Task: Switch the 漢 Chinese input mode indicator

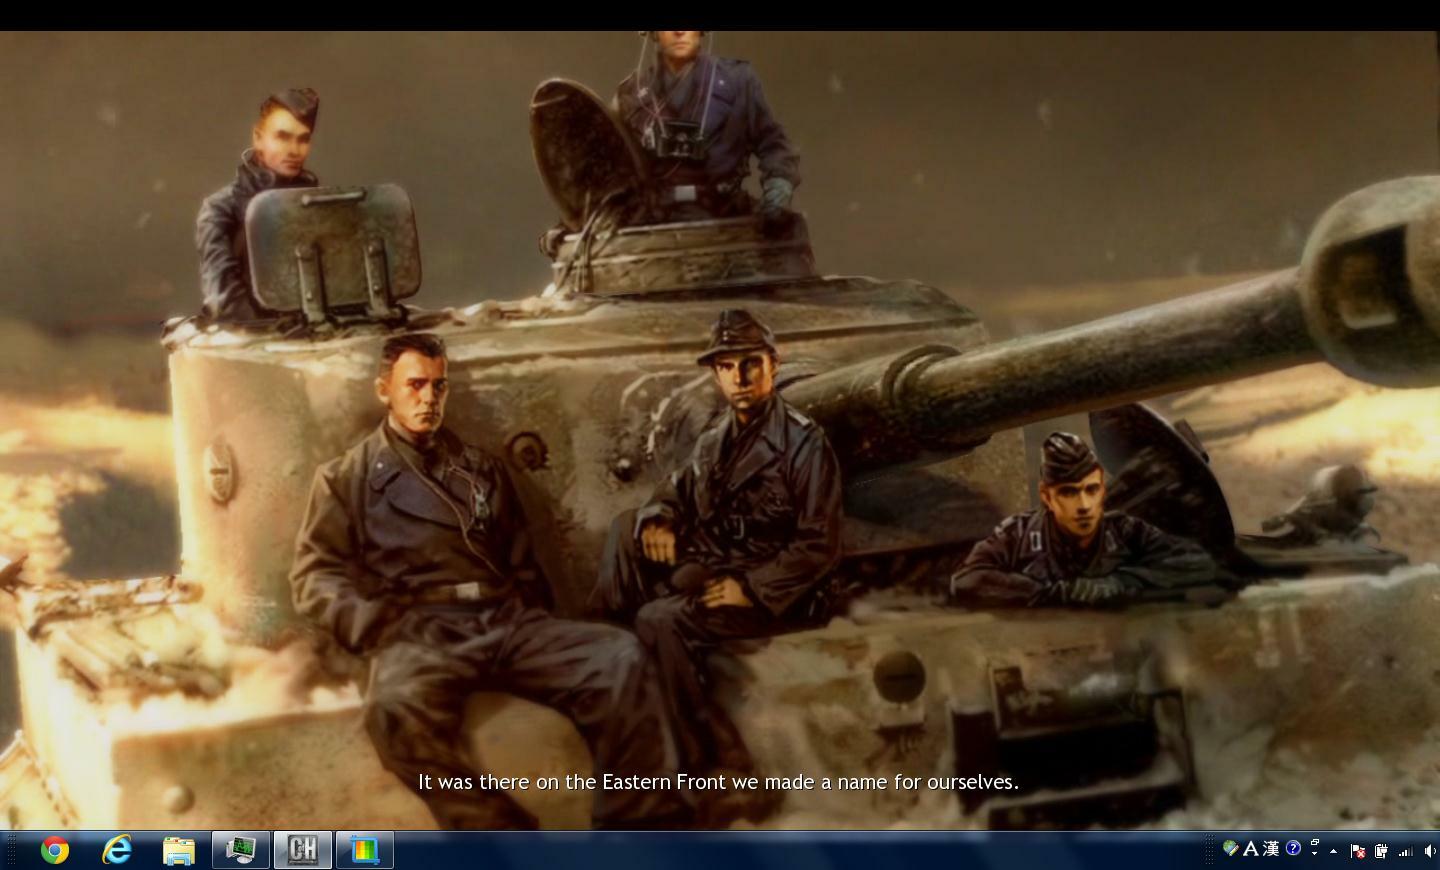Action: (1271, 849)
